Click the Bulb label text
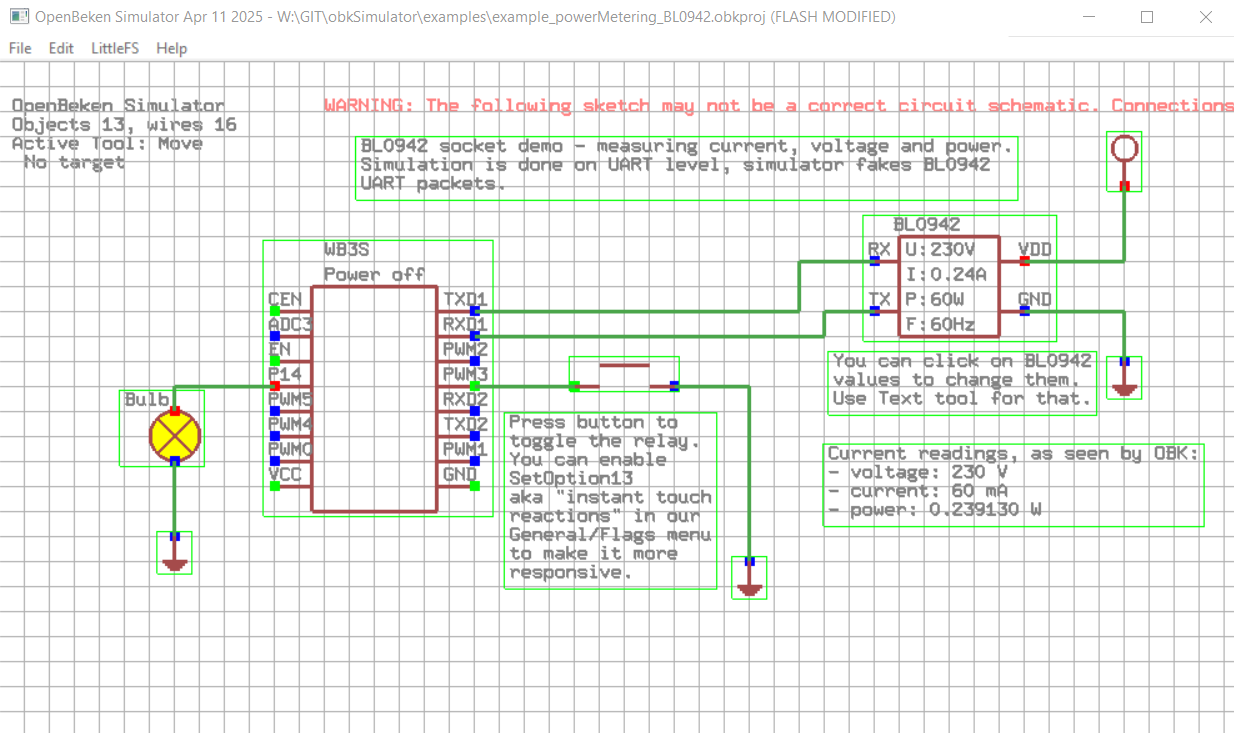The height and width of the screenshot is (733, 1234). point(147,400)
